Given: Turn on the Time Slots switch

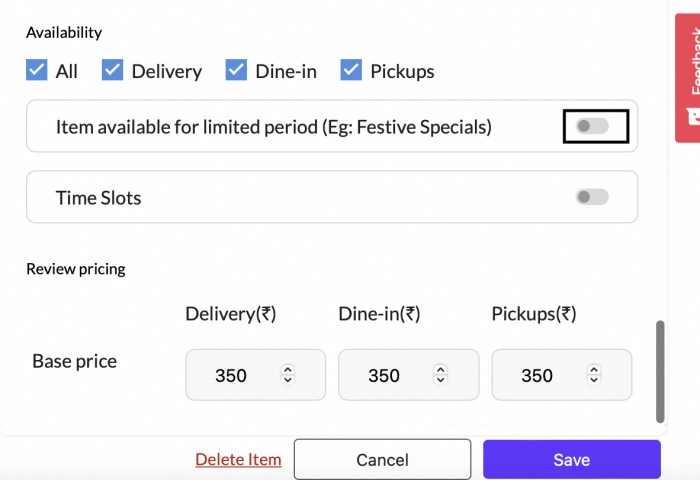Looking at the screenshot, I should pyautogui.click(x=592, y=197).
